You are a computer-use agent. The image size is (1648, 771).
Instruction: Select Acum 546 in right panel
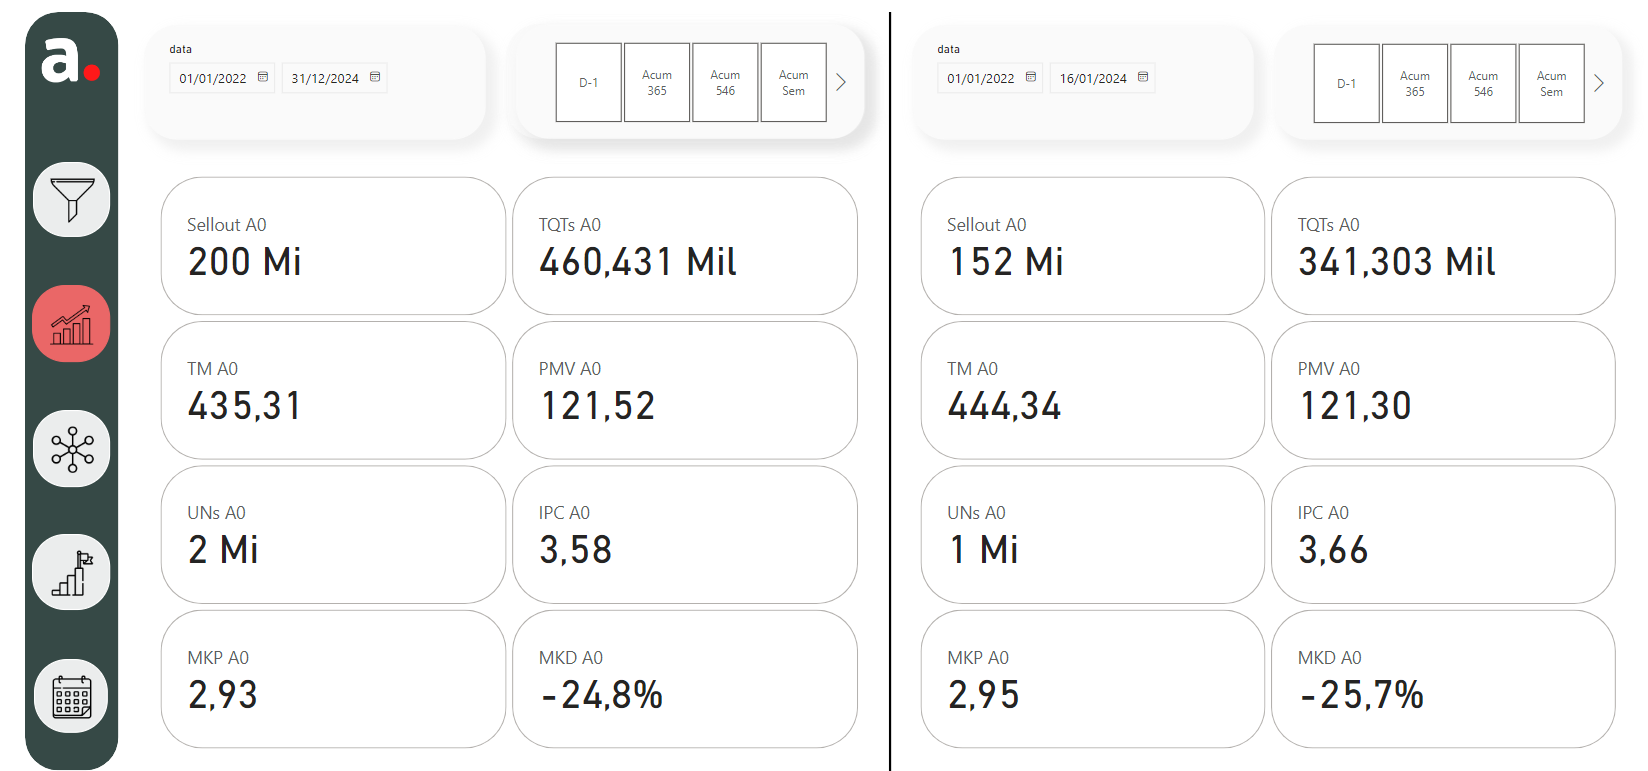click(1483, 84)
